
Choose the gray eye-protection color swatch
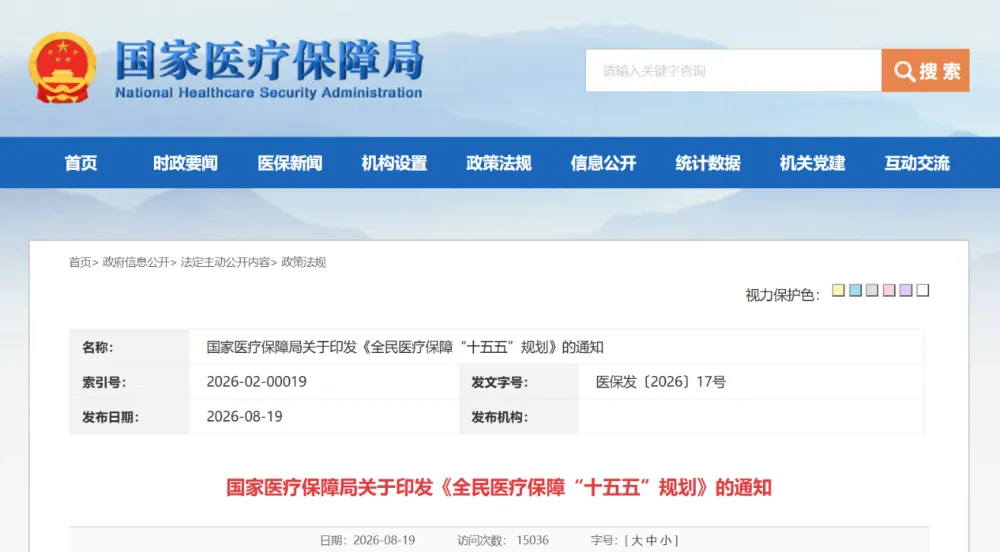pyautogui.click(x=872, y=291)
